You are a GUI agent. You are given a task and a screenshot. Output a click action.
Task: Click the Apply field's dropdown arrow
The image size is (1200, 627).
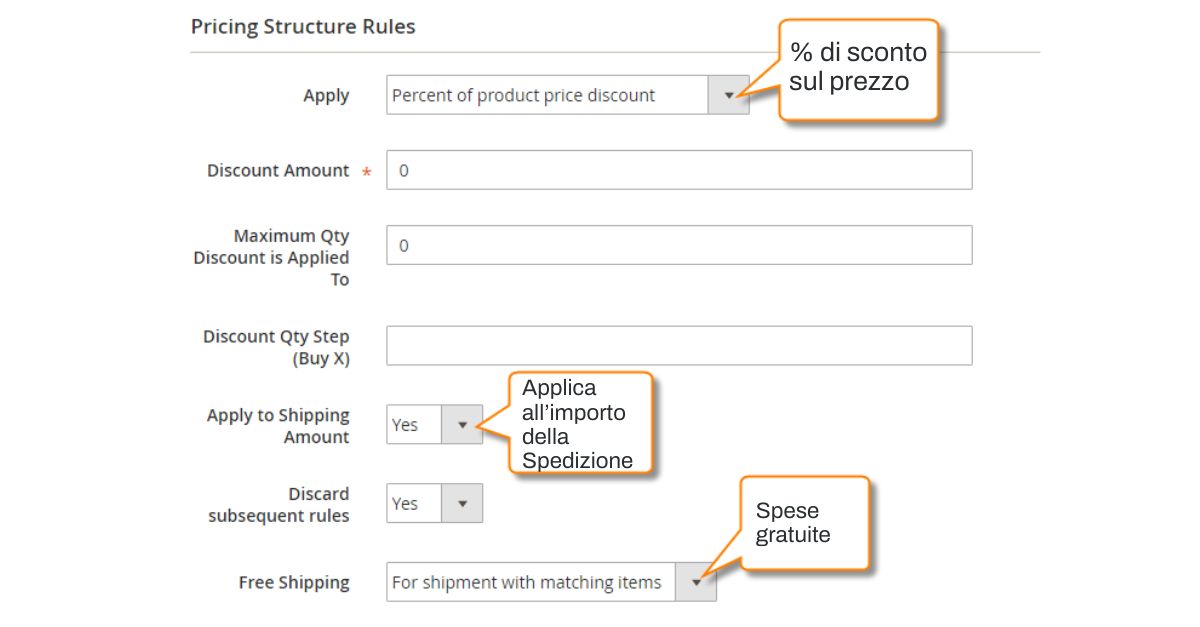[728, 95]
